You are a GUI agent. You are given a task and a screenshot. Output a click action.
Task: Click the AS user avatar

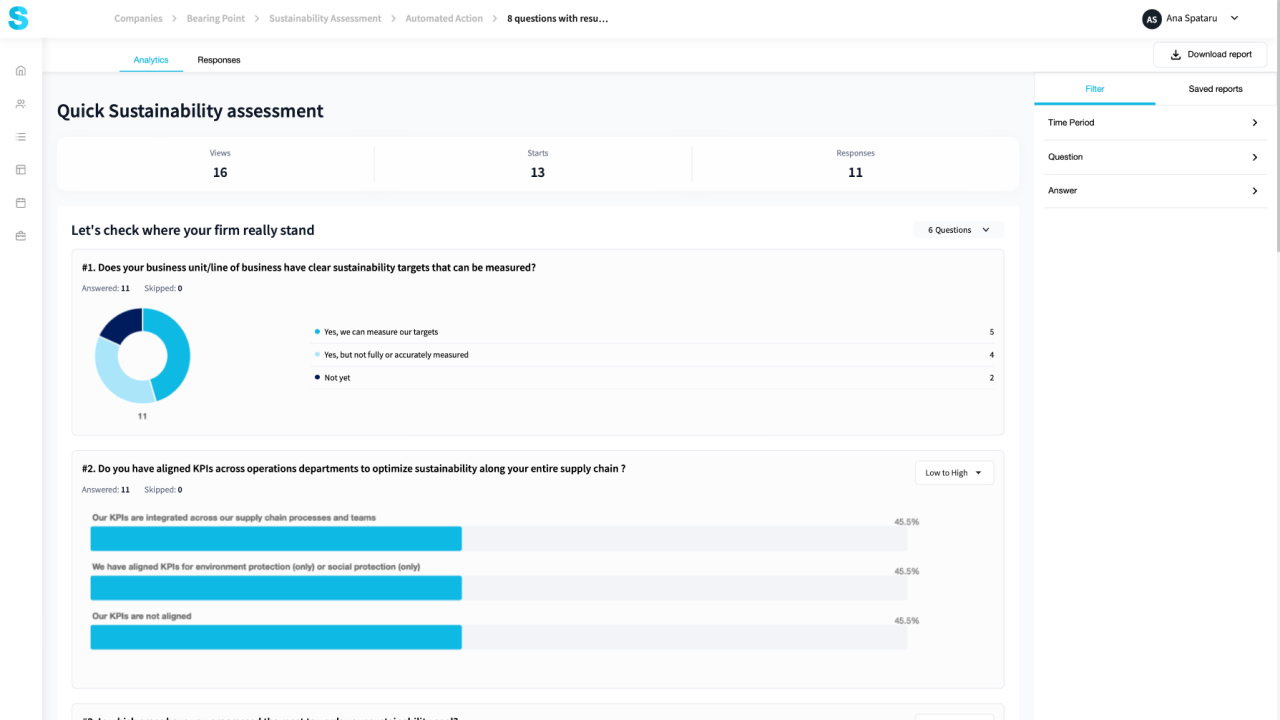click(x=1152, y=19)
